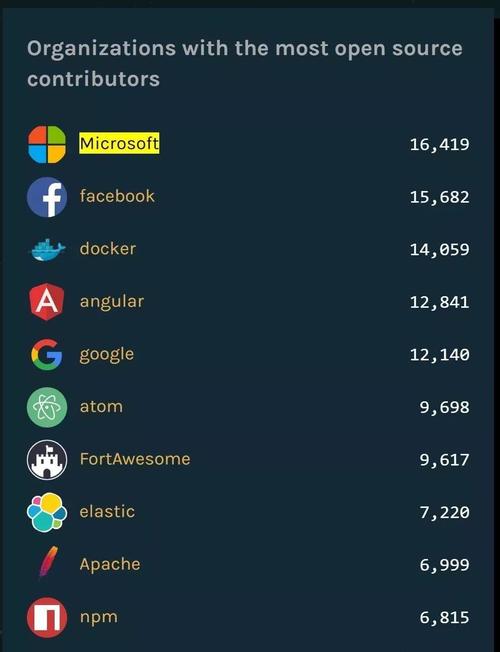Click Microsoft's 16,419 contributor count
500x652 pixels.
(x=440, y=145)
